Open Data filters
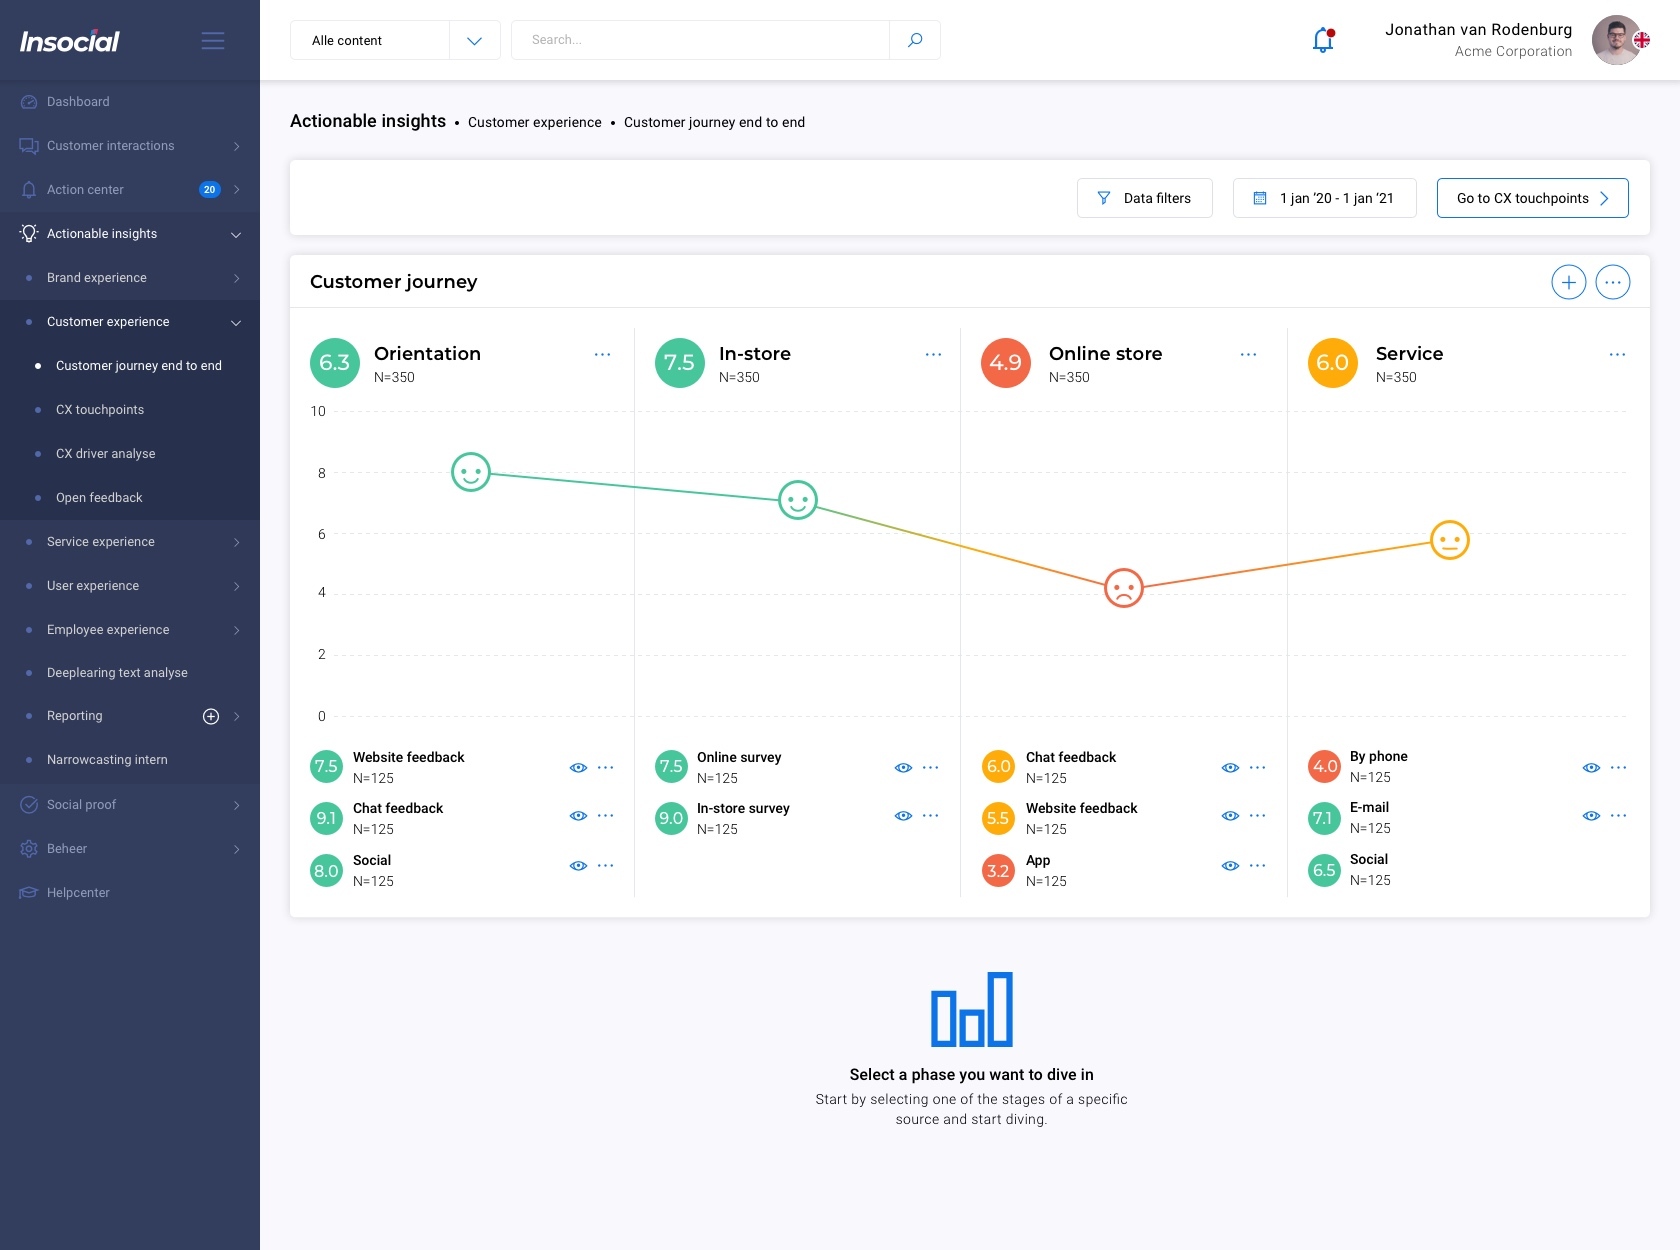This screenshot has height=1250, width=1680. click(x=1144, y=198)
